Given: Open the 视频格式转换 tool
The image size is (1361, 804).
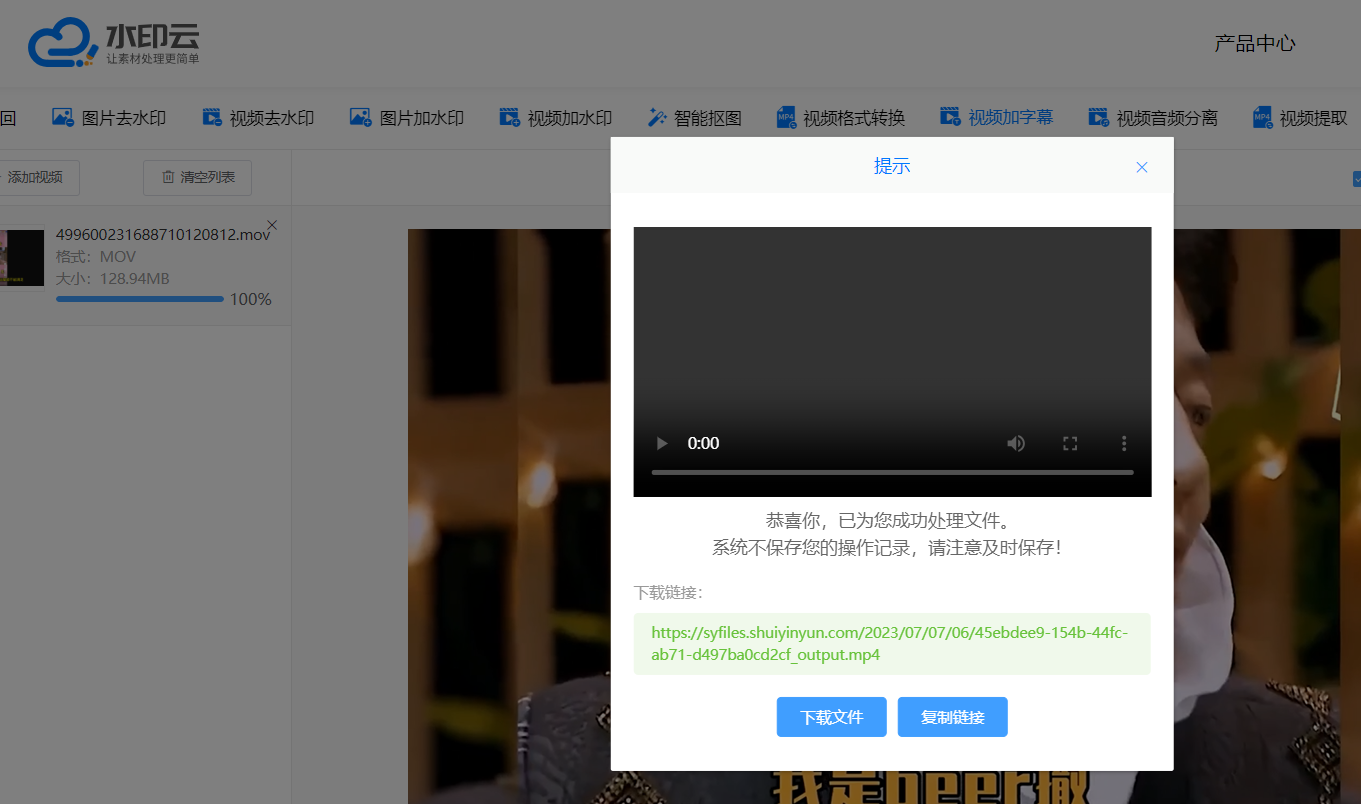Looking at the screenshot, I should click(x=841, y=118).
